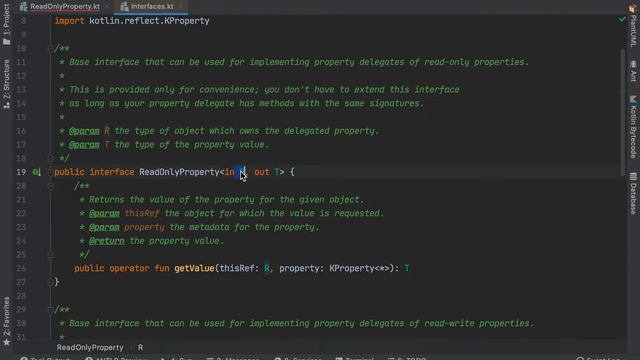Click the editor vertical scrollbar

(622, 112)
